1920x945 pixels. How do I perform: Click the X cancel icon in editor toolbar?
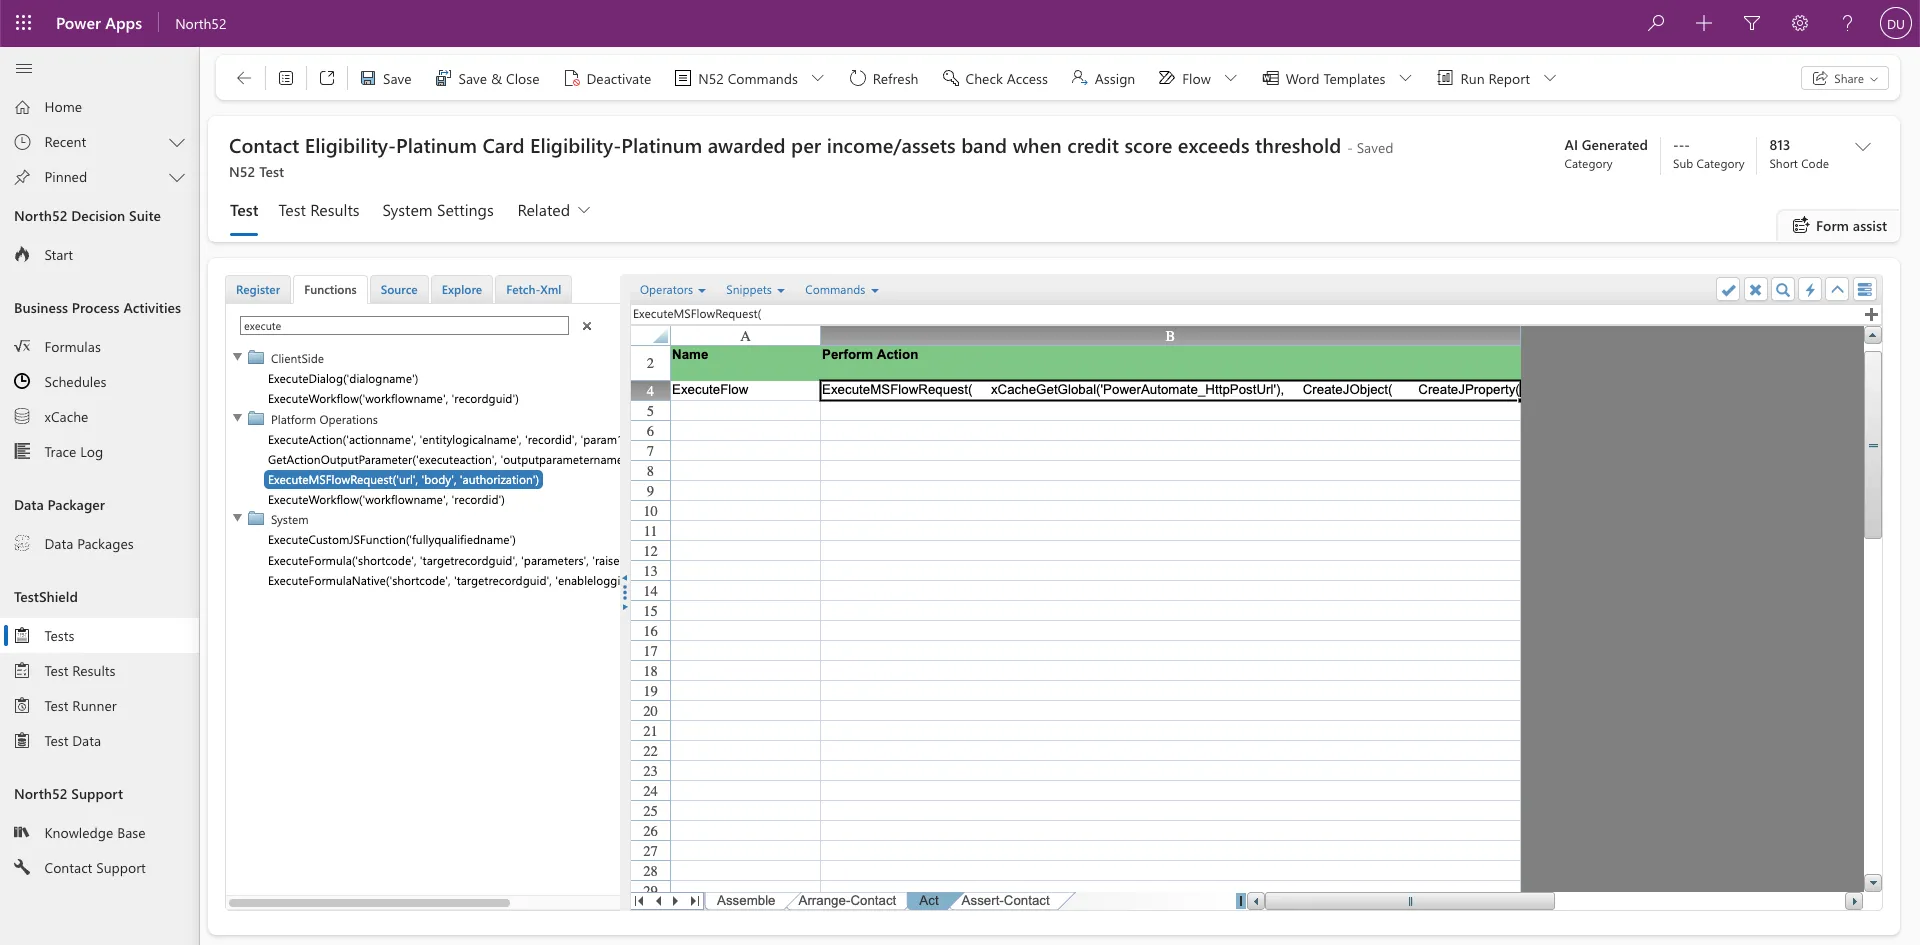pyautogui.click(x=1755, y=290)
